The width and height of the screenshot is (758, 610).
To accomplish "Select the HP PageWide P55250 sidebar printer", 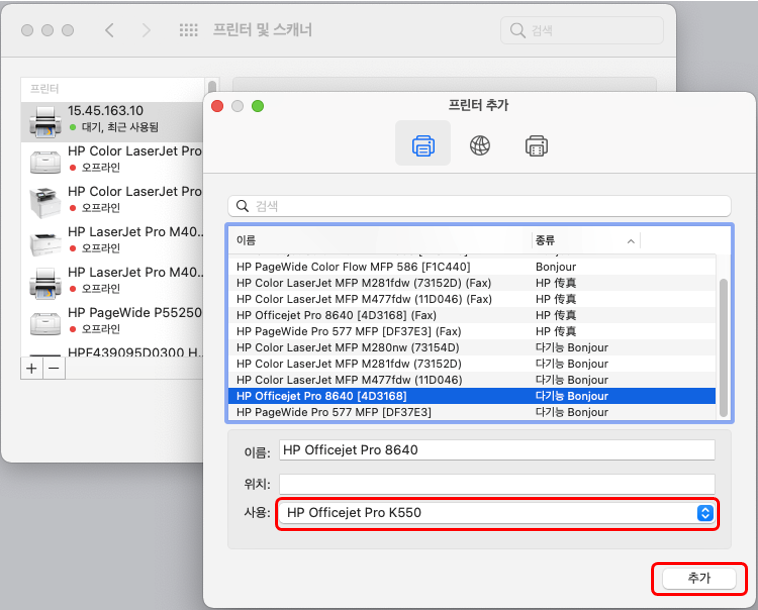I will point(112,321).
